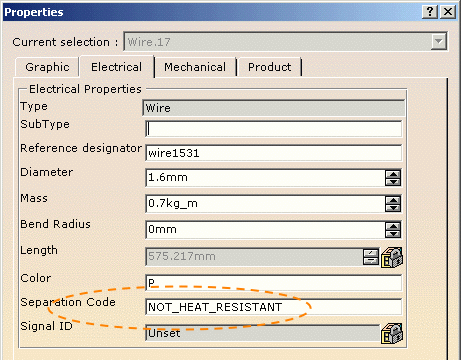The image size is (461, 360).
Task: Click the Color field containing P
Action: [x=274, y=283]
